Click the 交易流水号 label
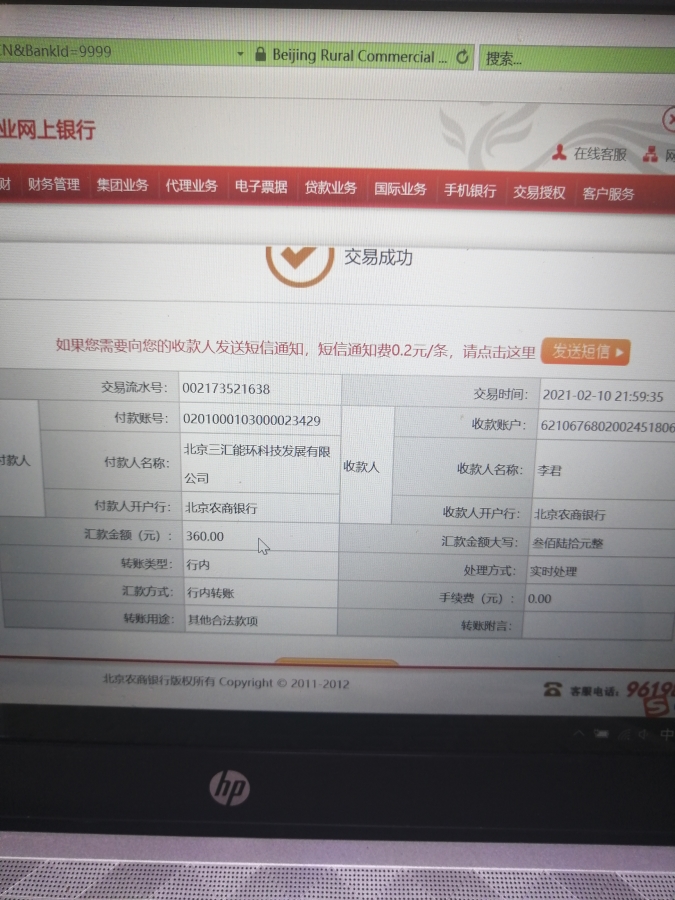675x900 pixels. [135, 387]
